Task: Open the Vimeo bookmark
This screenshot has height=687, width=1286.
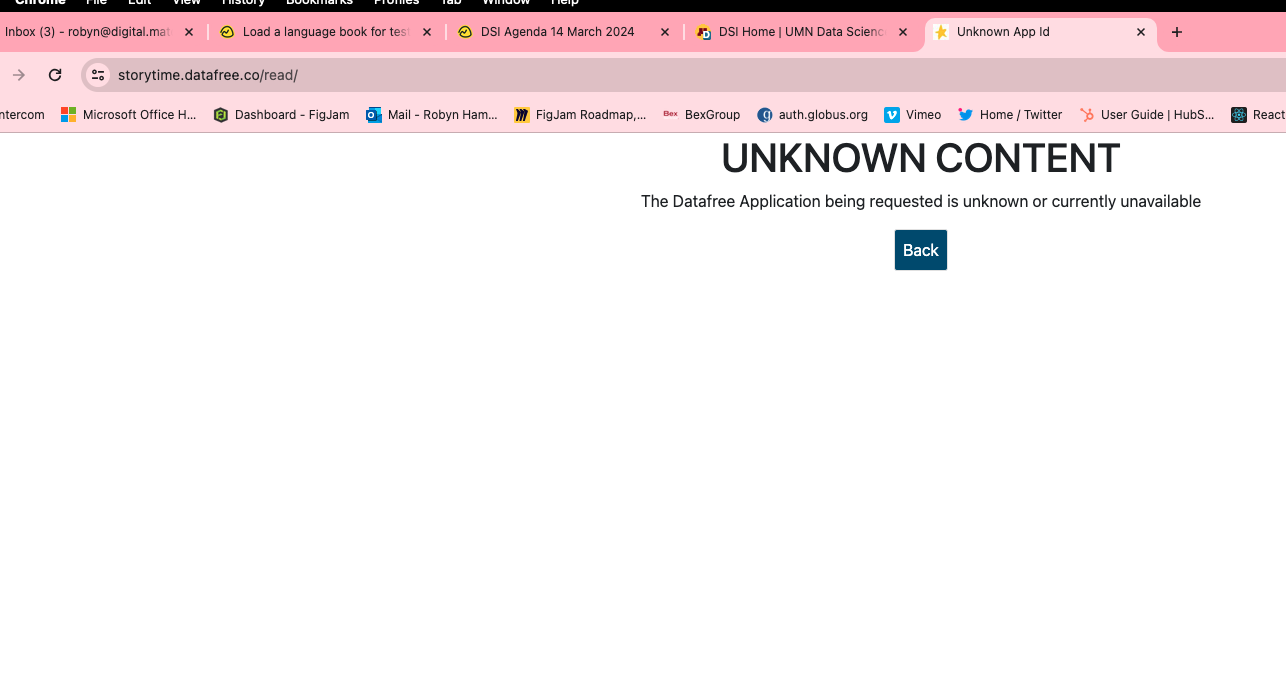Action: click(x=913, y=115)
